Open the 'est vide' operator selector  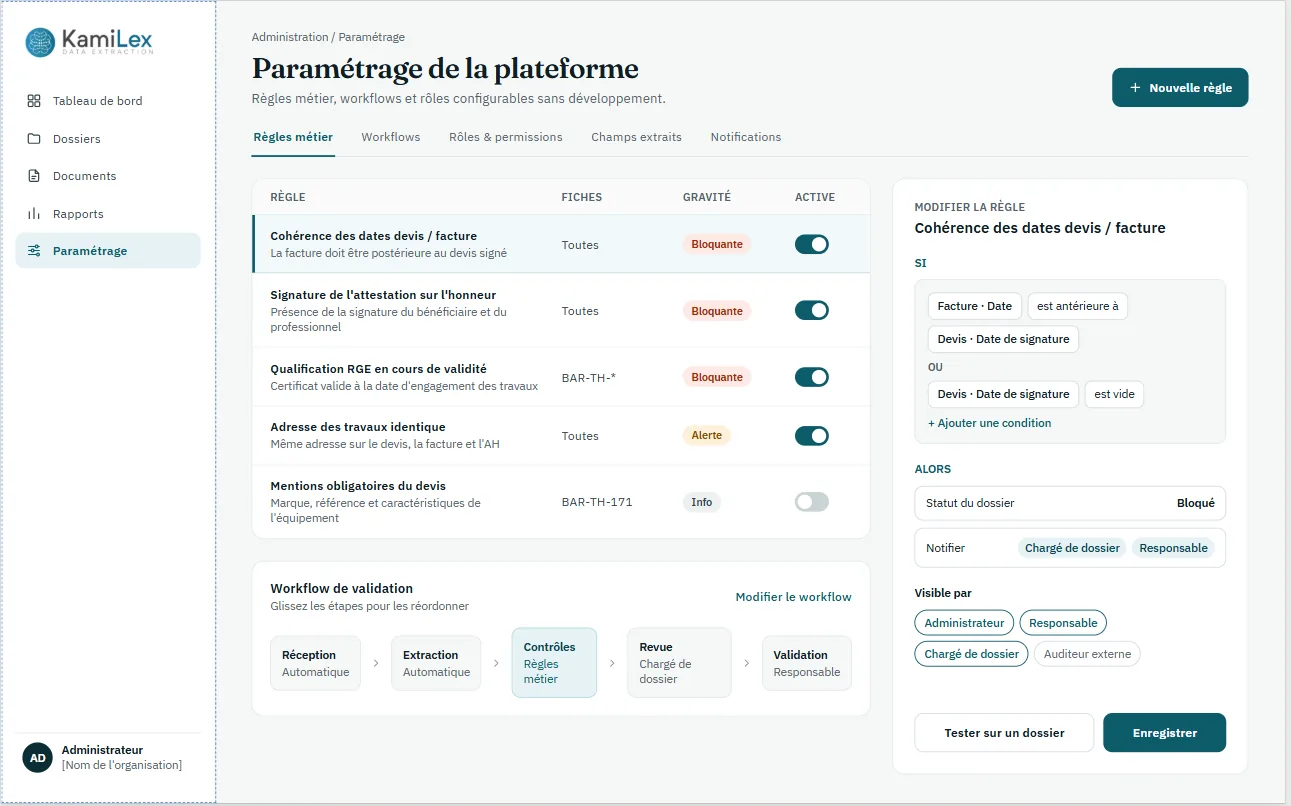[x=1114, y=394]
